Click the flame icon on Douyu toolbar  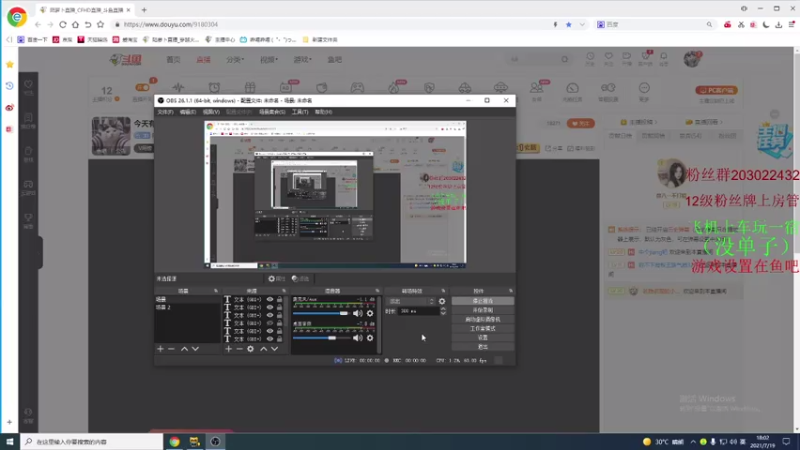[394, 88]
